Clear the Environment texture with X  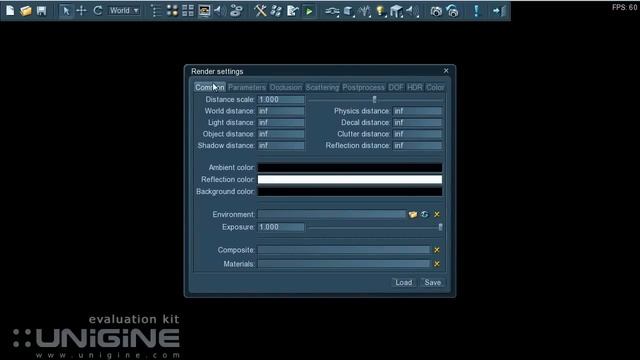pos(437,214)
